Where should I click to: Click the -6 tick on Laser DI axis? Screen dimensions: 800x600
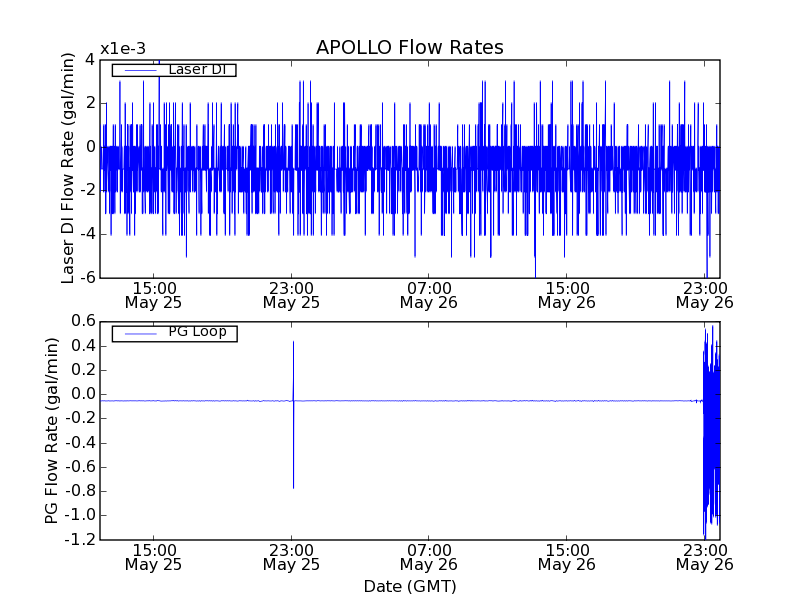click(88, 277)
